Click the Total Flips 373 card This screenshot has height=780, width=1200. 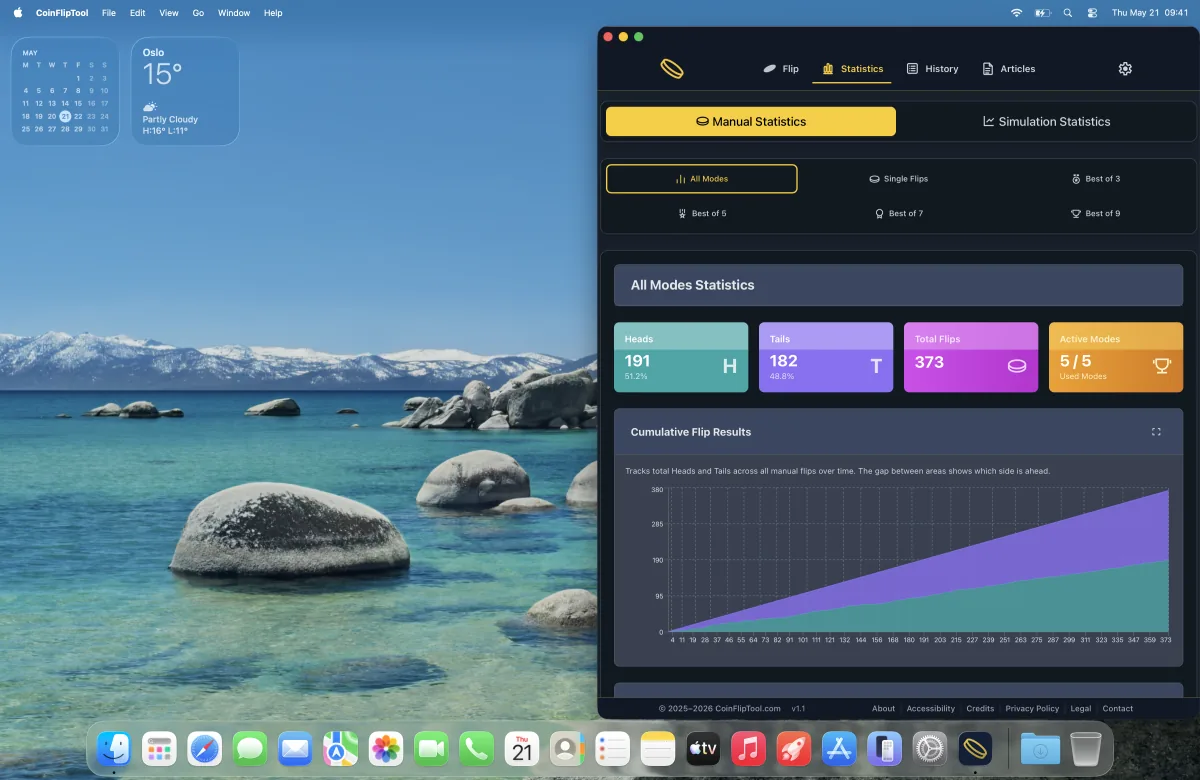click(x=971, y=357)
